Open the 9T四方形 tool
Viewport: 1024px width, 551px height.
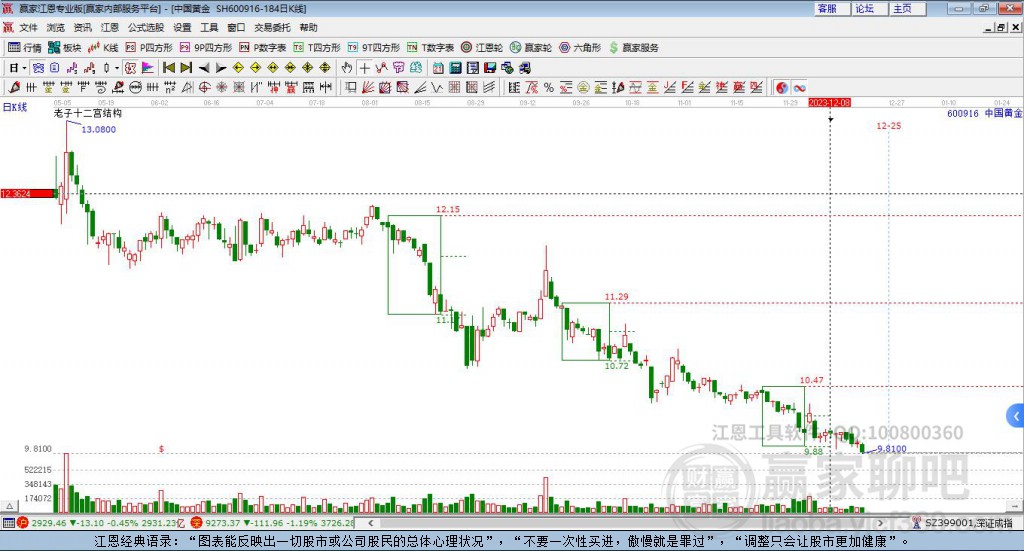pyautogui.click(x=374, y=48)
